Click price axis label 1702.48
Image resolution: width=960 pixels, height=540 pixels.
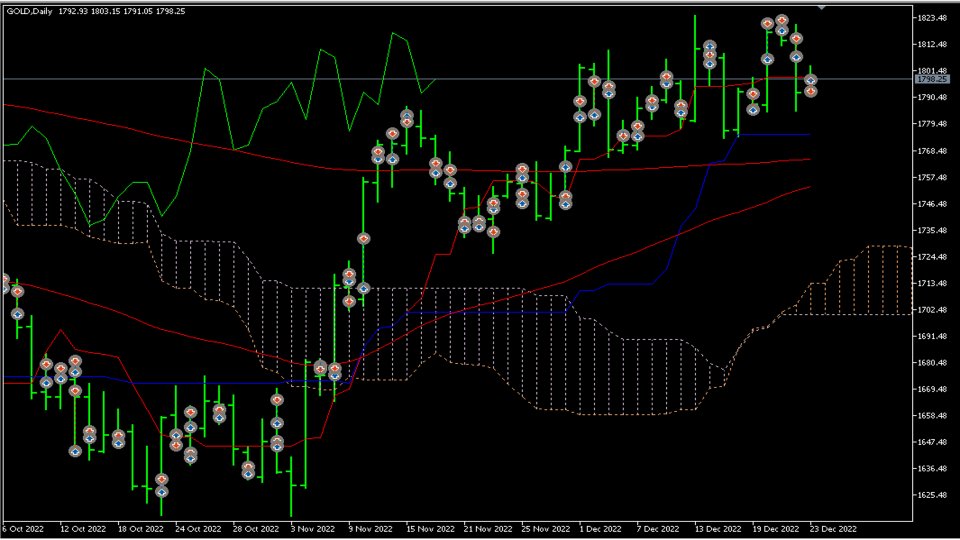932,310
